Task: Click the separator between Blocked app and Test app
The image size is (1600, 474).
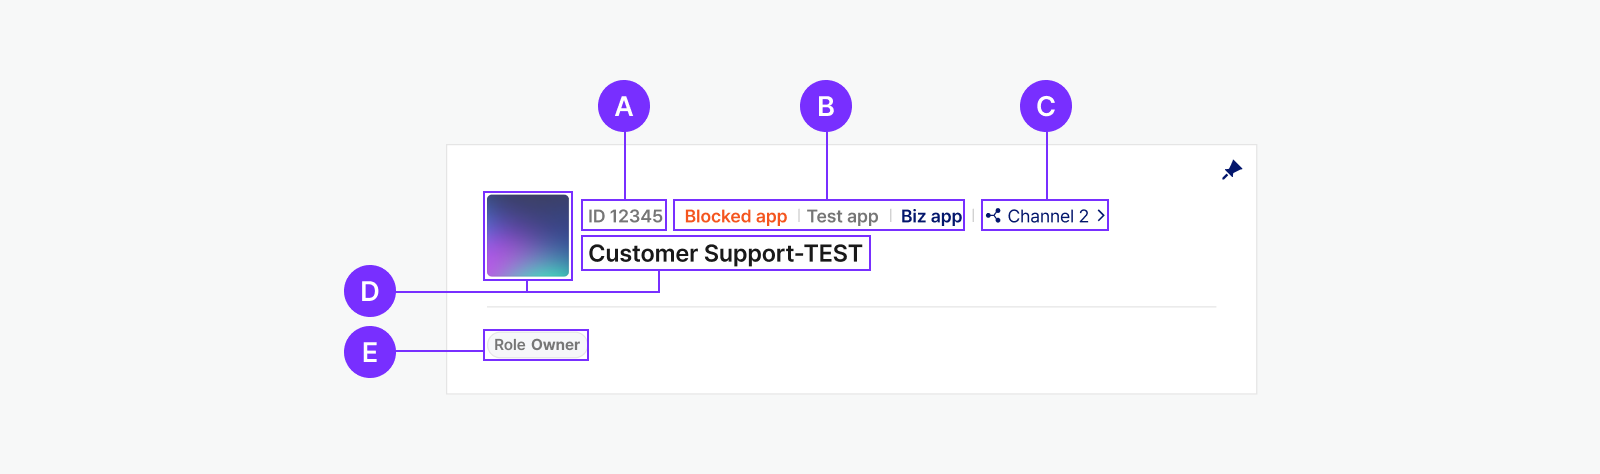Action: click(x=798, y=216)
